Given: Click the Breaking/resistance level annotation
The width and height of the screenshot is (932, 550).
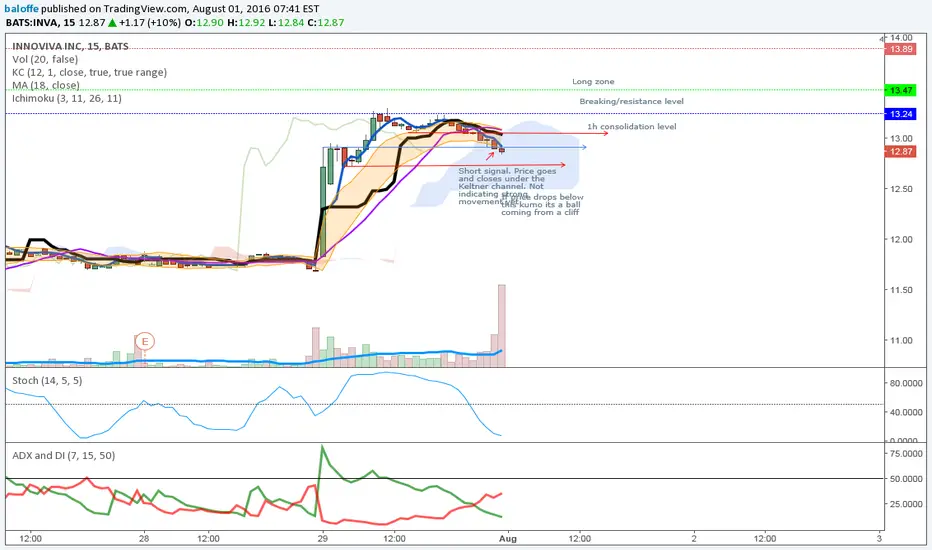Looking at the screenshot, I should click(631, 101).
